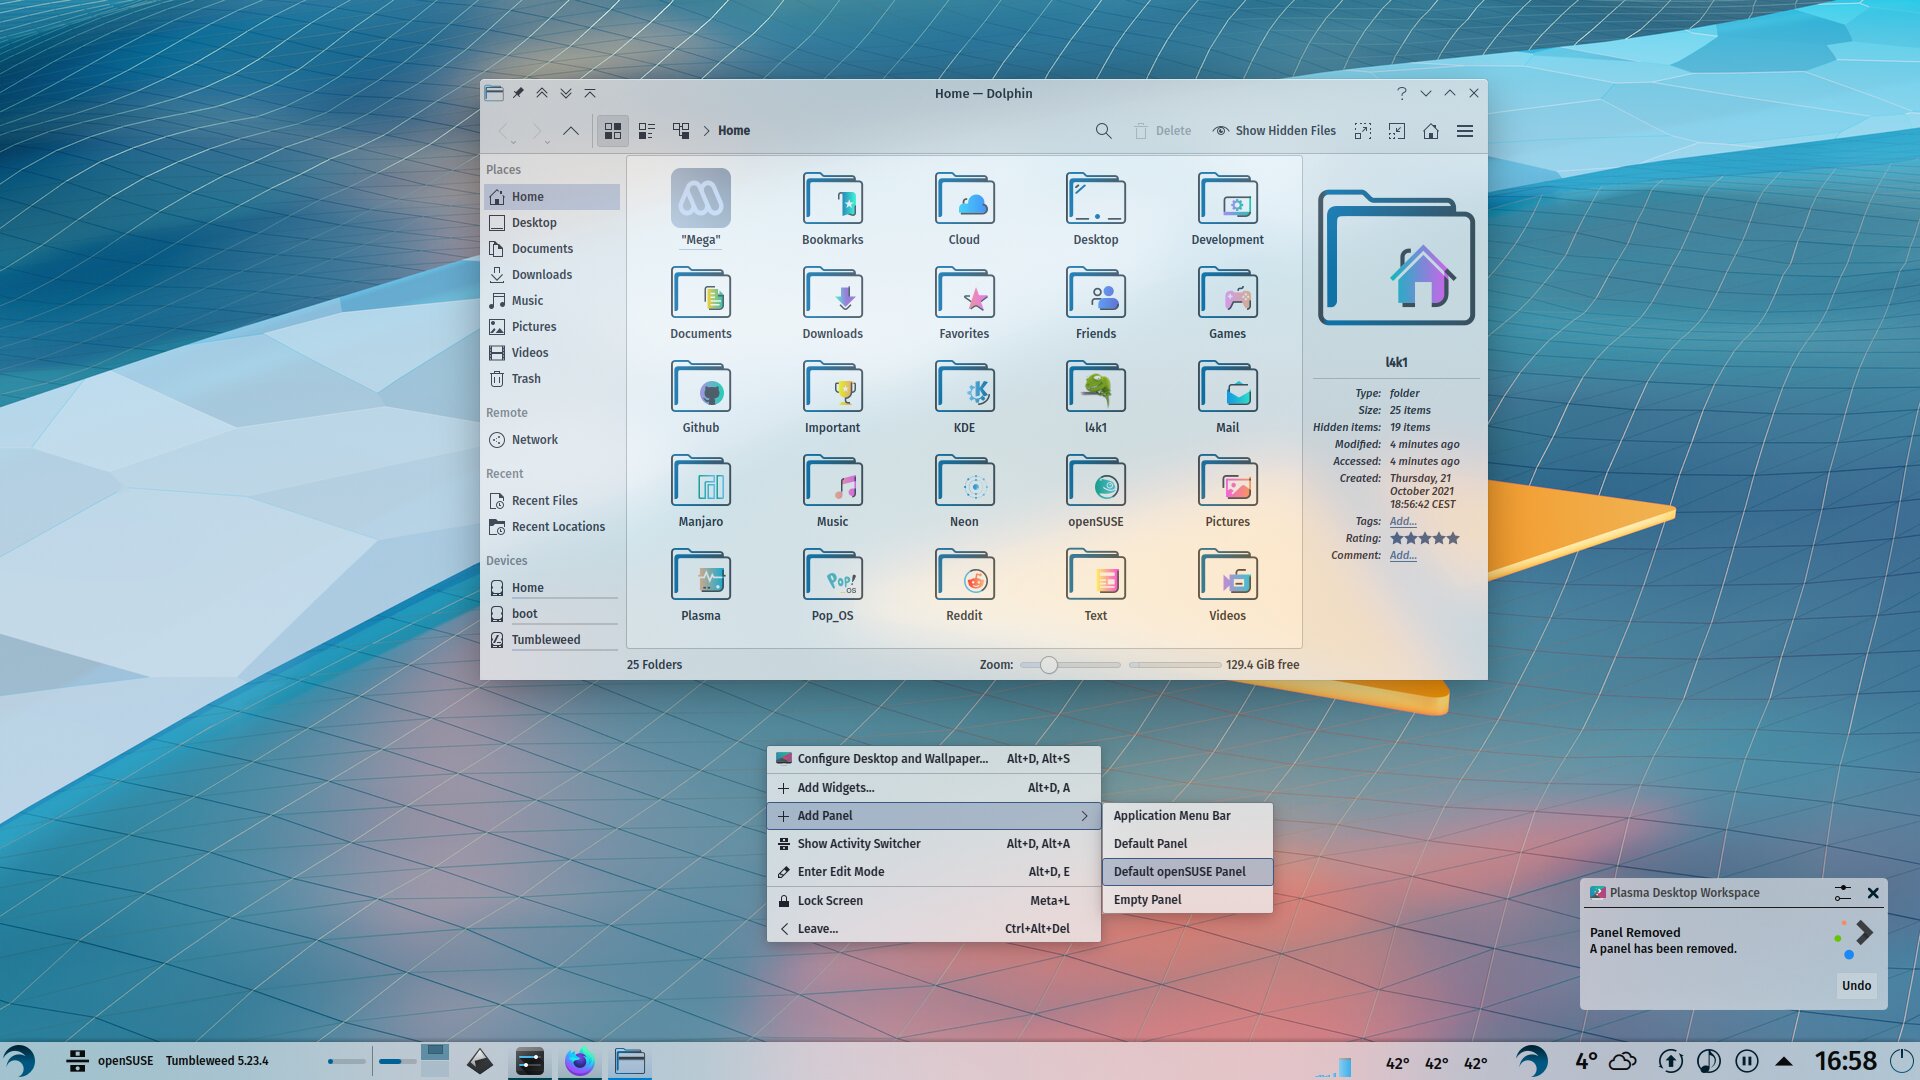Image resolution: width=1920 pixels, height=1080 pixels.
Task: Switch Dolphin to Compact view mode
Action: (x=647, y=131)
